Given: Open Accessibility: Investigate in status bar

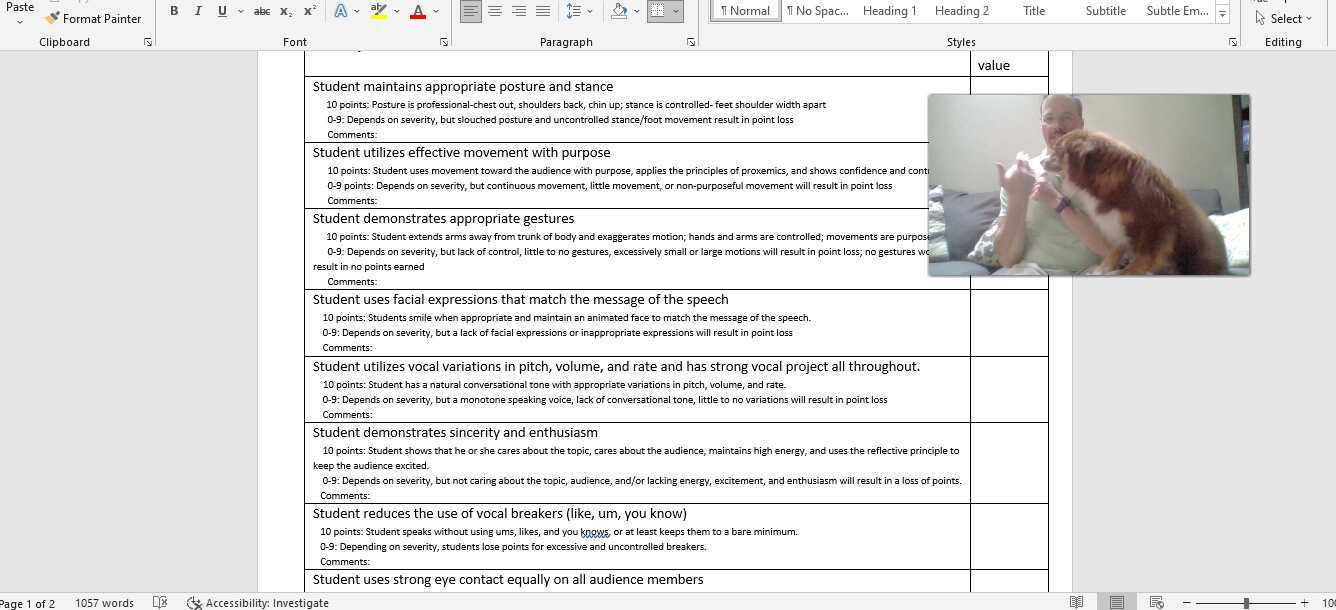Looking at the screenshot, I should pyautogui.click(x=258, y=603).
